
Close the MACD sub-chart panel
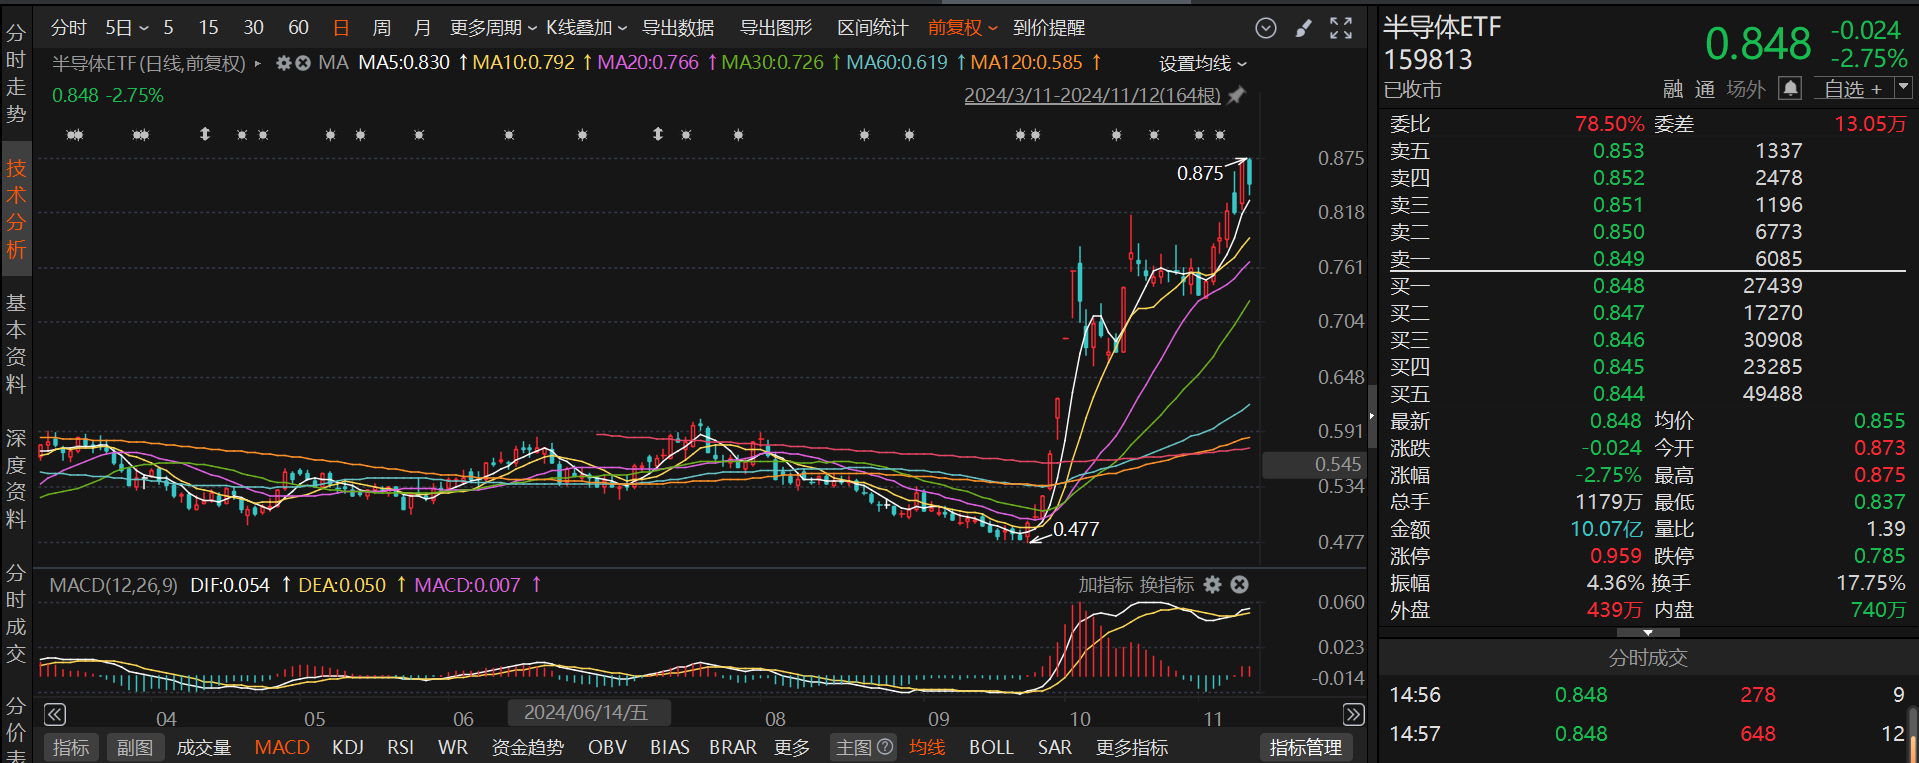[x=1239, y=585]
